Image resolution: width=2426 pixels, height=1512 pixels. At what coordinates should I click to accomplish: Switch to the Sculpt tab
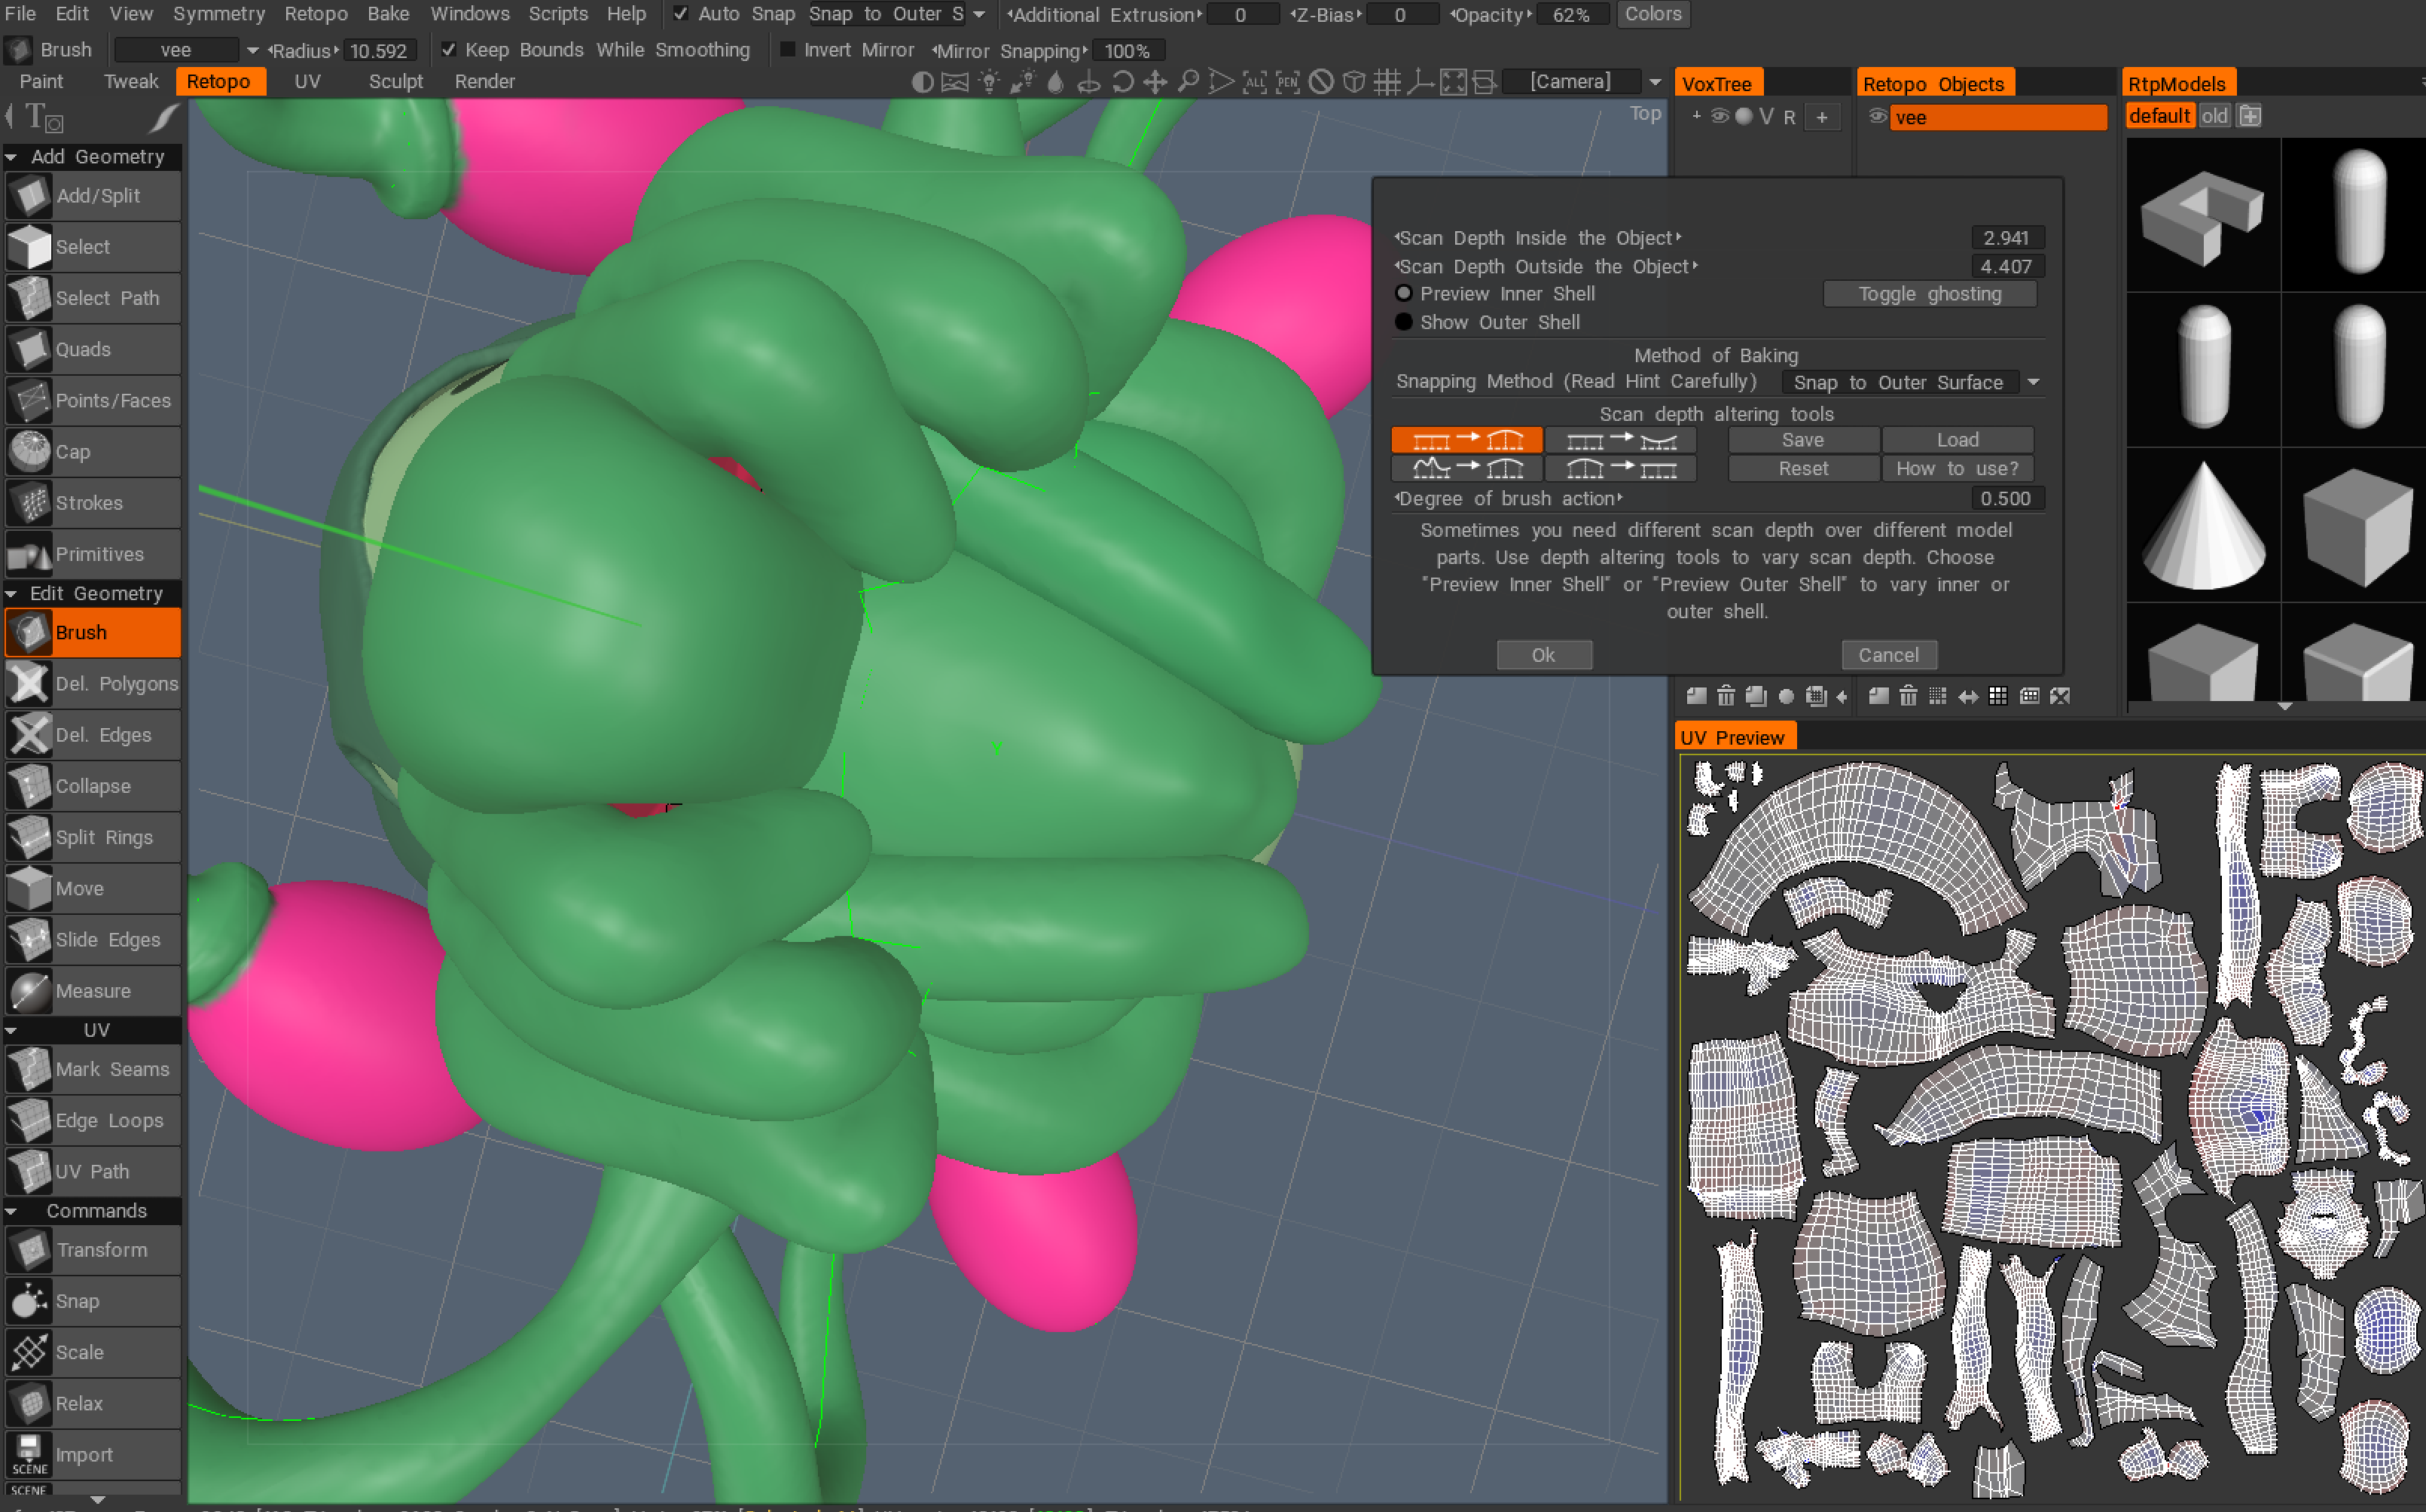click(395, 82)
